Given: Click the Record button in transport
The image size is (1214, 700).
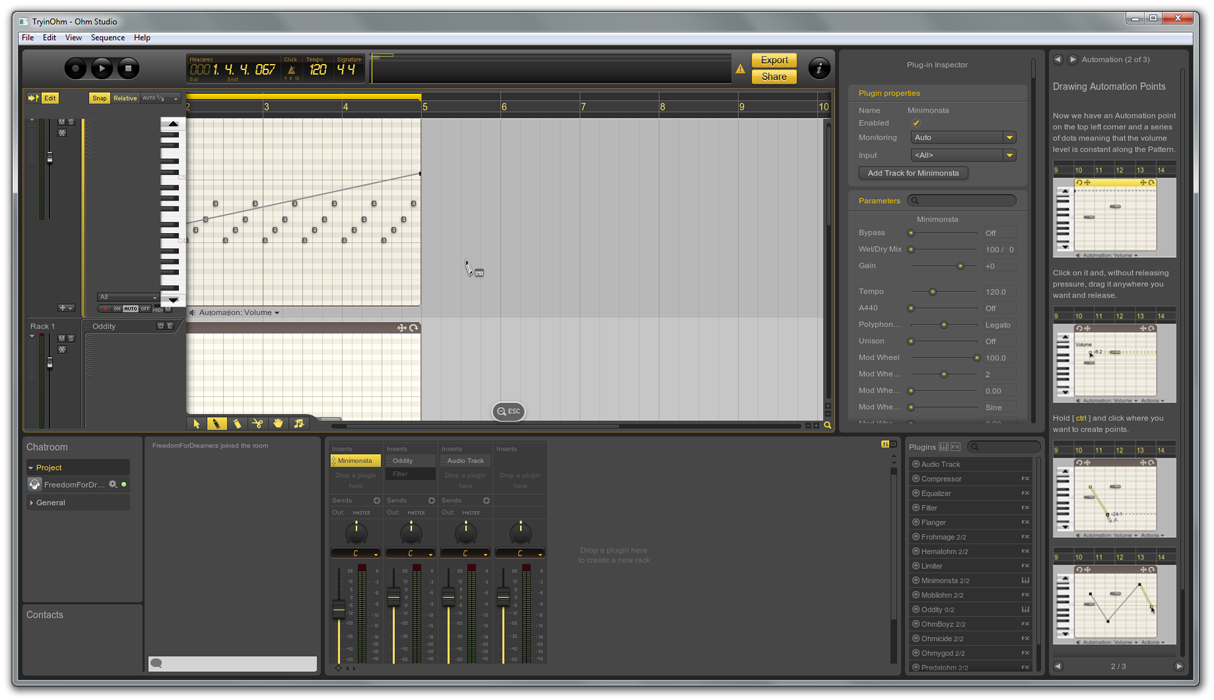Looking at the screenshot, I should point(76,68).
